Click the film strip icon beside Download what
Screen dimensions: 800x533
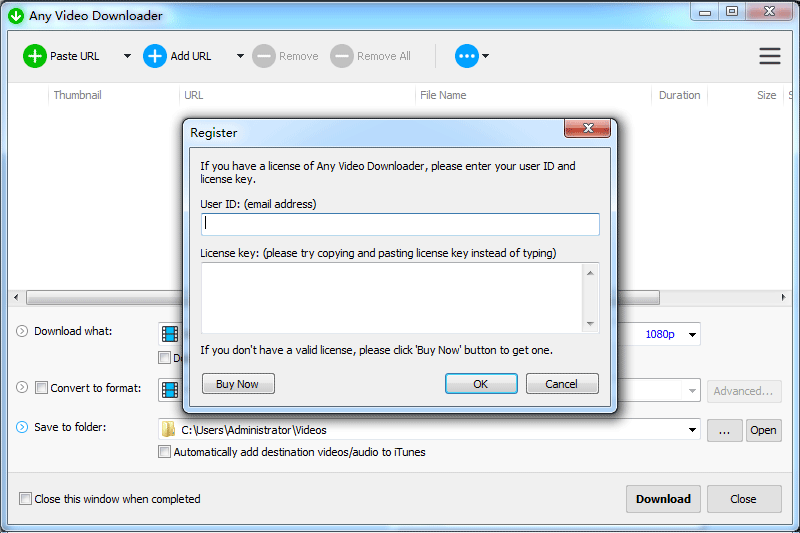tap(170, 334)
